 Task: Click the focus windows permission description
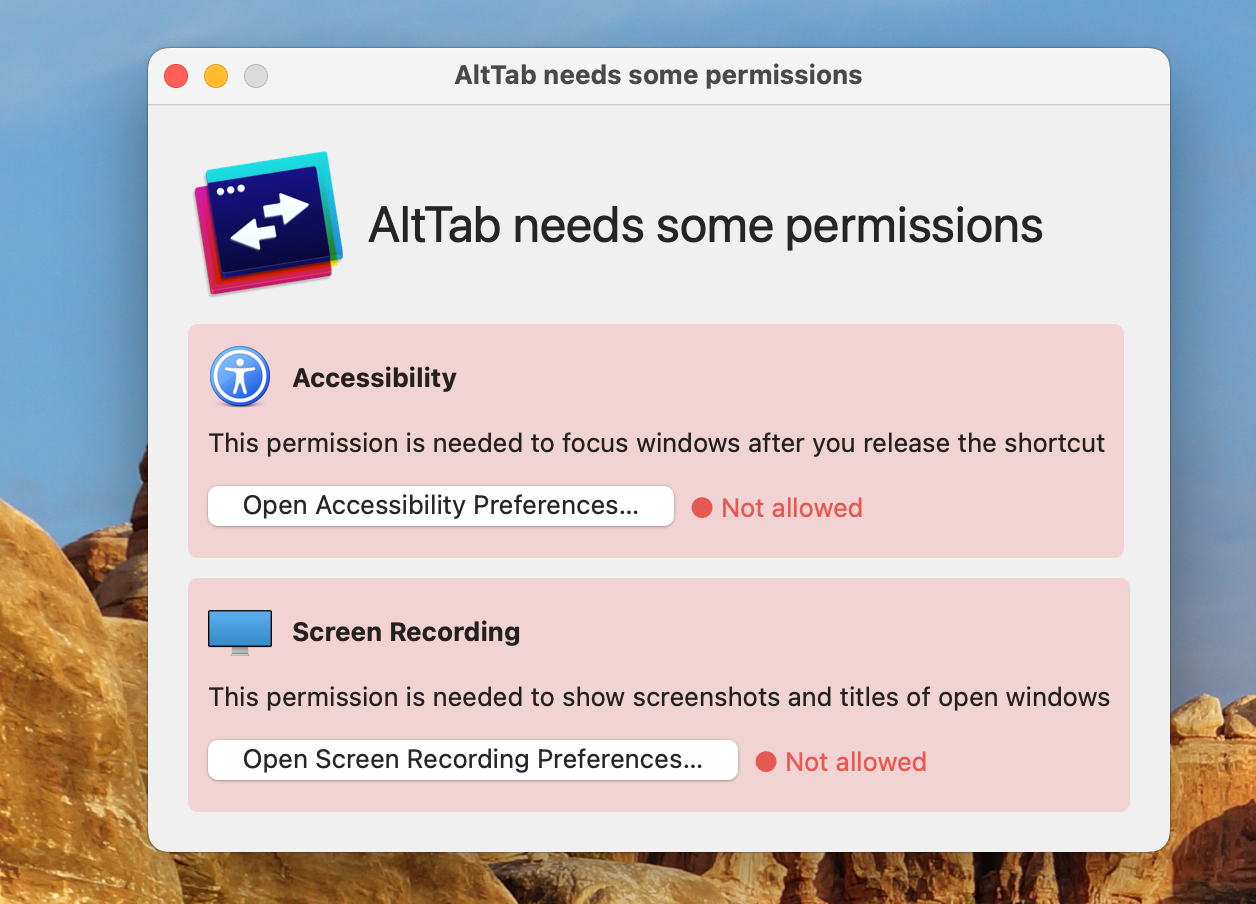click(x=656, y=443)
